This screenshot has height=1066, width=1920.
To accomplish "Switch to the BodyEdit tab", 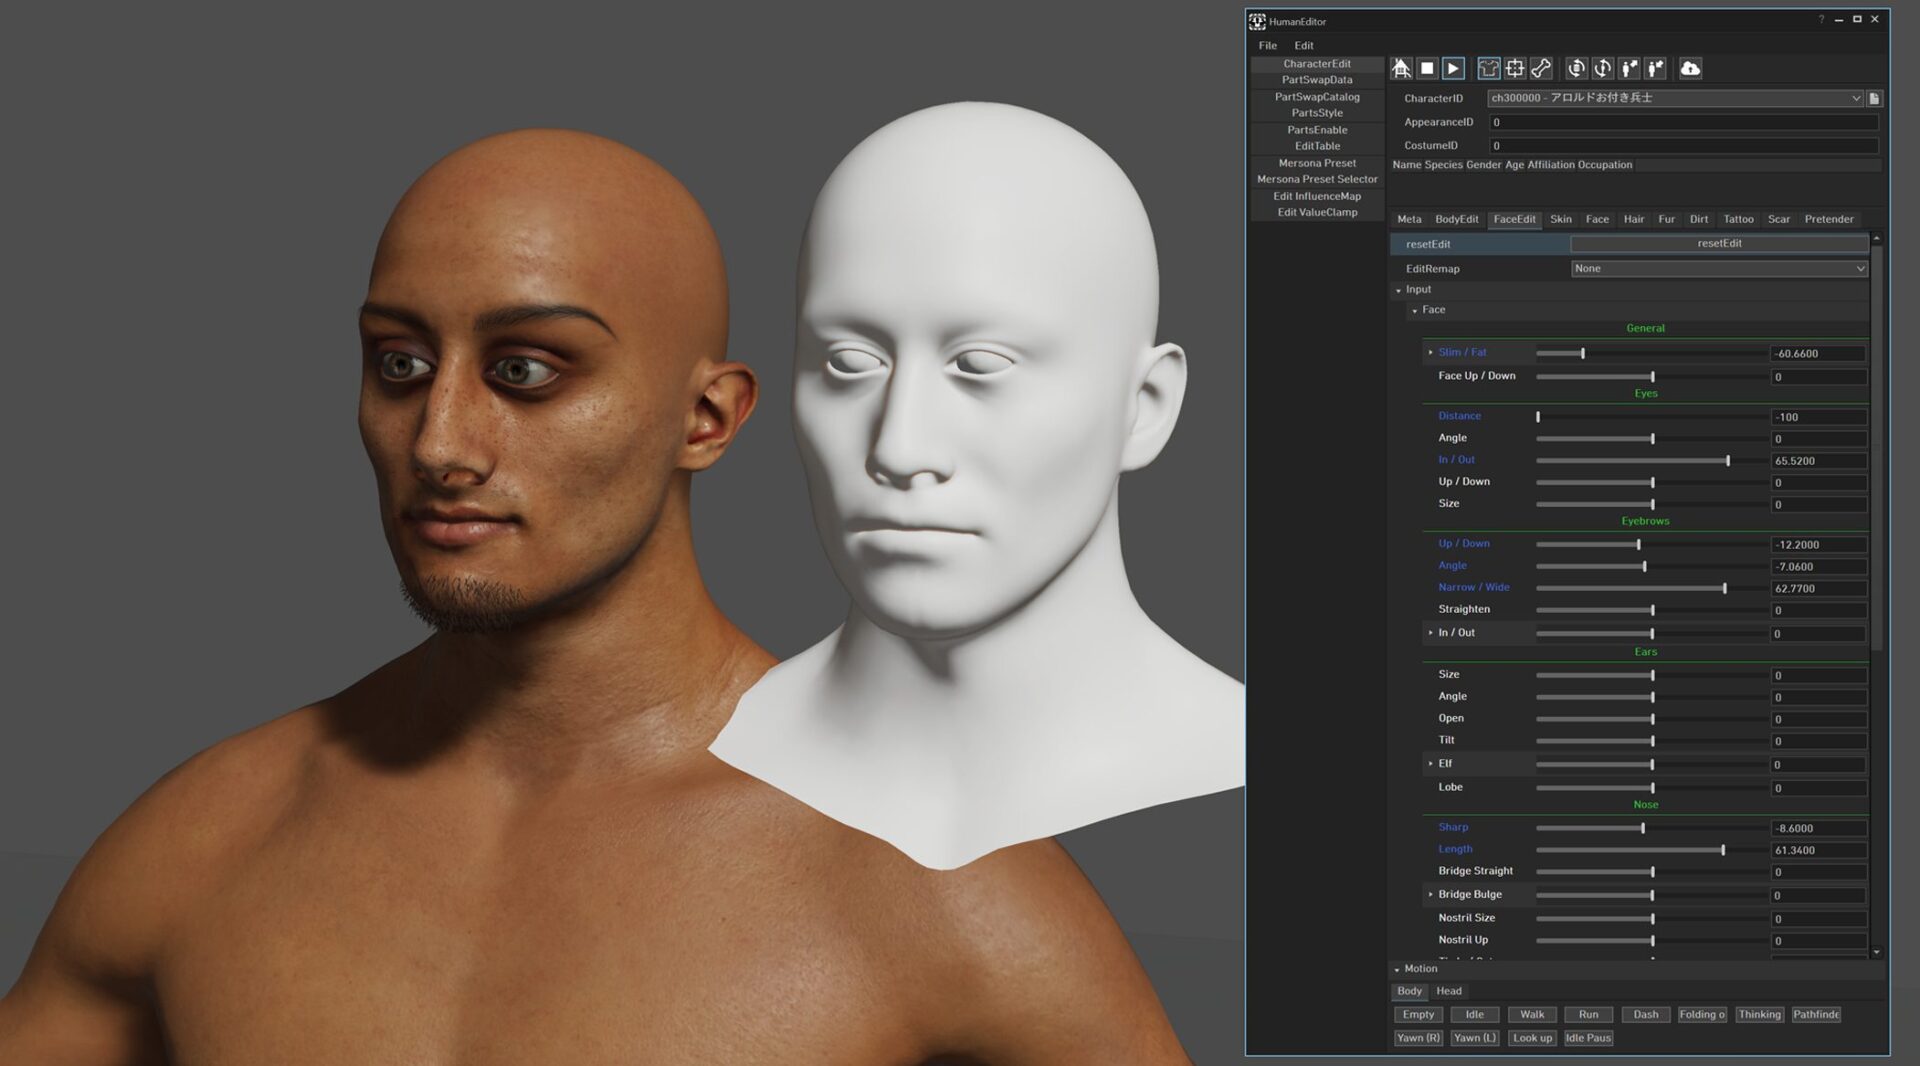I will pyautogui.click(x=1456, y=219).
